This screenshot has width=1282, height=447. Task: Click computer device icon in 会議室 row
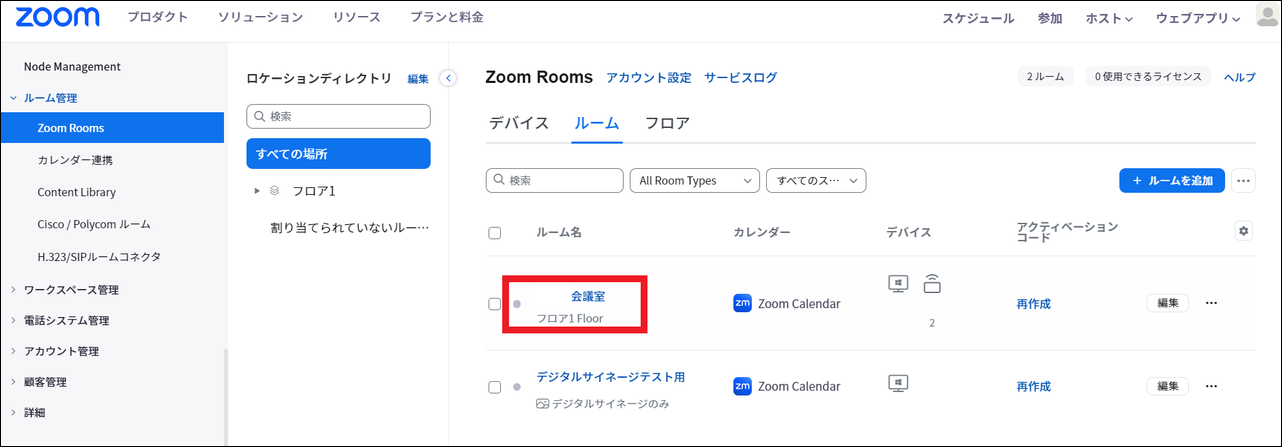(x=898, y=283)
